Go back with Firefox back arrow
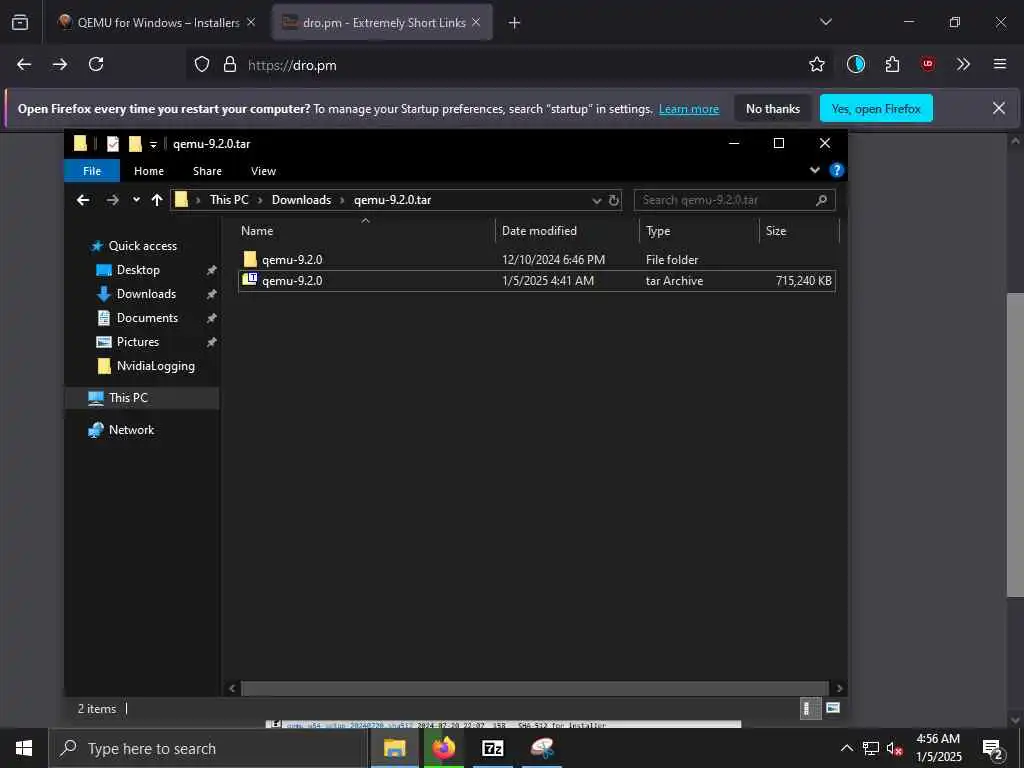This screenshot has width=1024, height=768. (x=24, y=64)
